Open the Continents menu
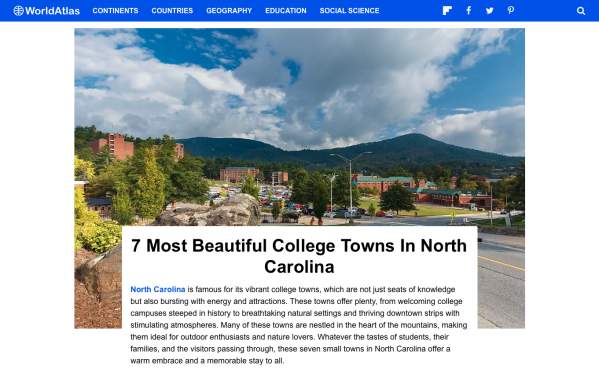Viewport: 599px width, 377px height. 115,11
